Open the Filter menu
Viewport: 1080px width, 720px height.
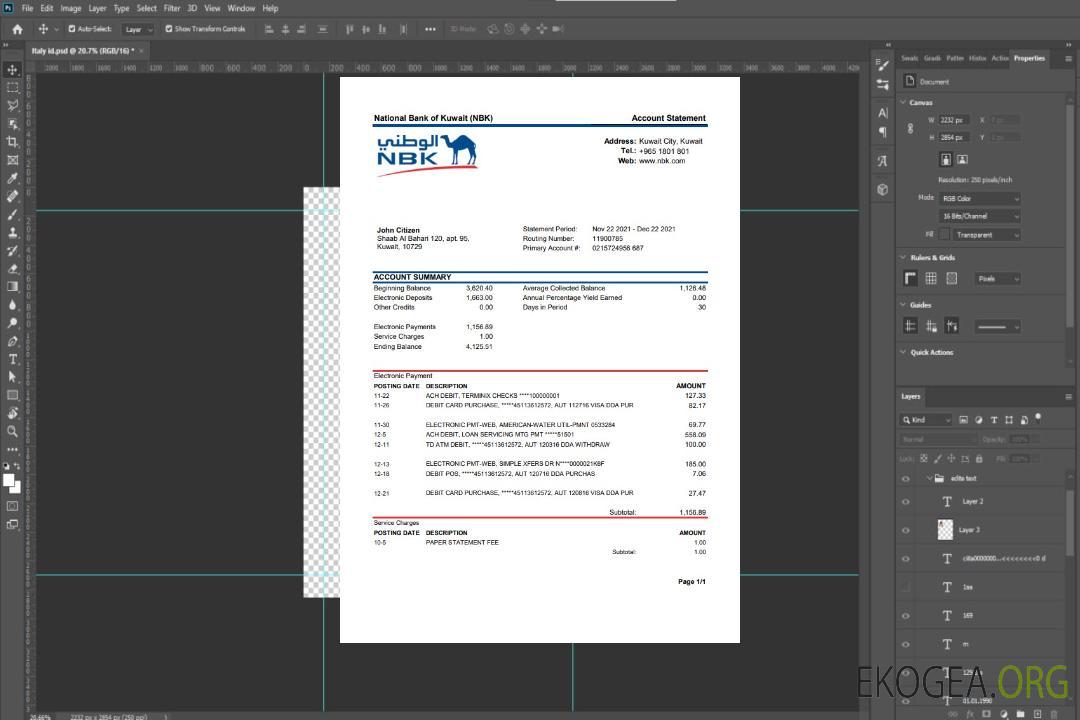point(172,8)
